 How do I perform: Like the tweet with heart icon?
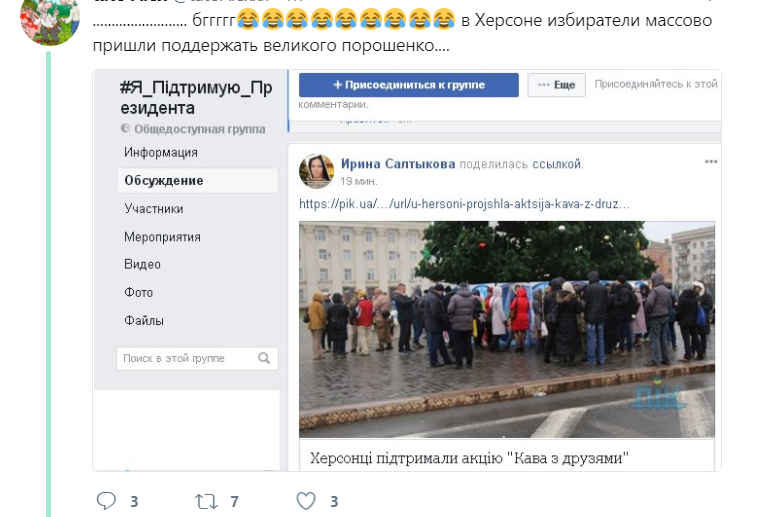306,501
